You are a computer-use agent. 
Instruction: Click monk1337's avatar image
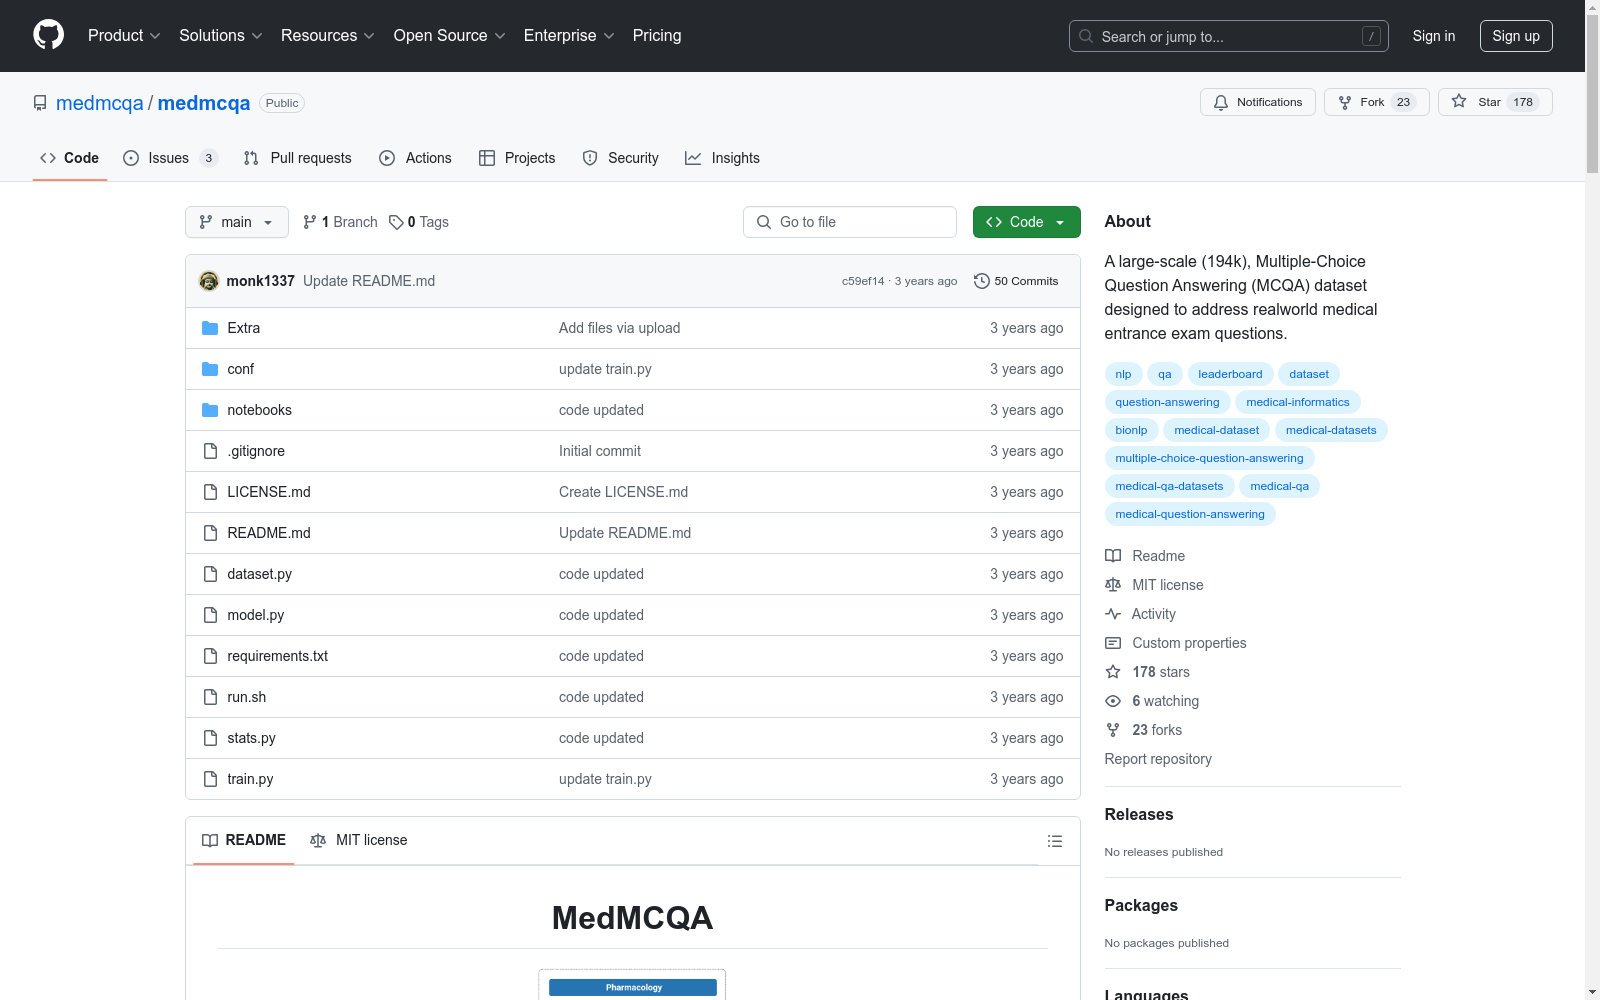(209, 281)
